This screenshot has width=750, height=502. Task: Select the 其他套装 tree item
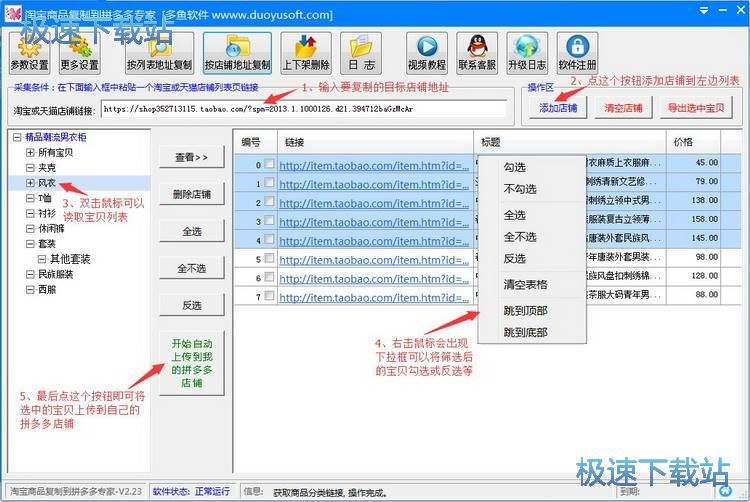[x=70, y=259]
